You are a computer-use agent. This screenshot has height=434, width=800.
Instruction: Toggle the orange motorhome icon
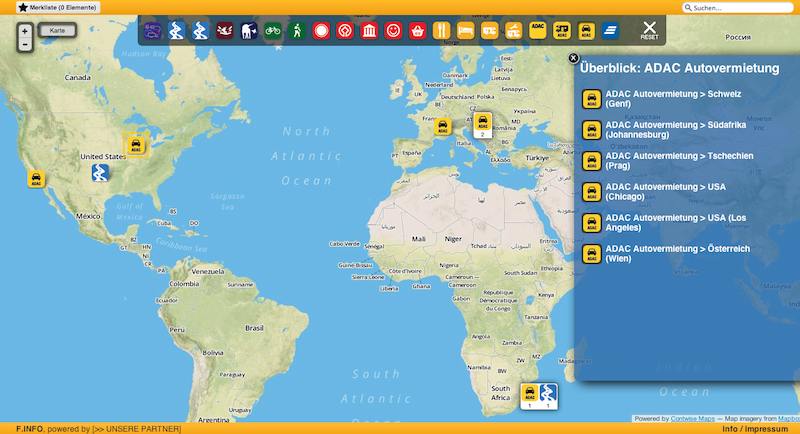[x=489, y=31]
